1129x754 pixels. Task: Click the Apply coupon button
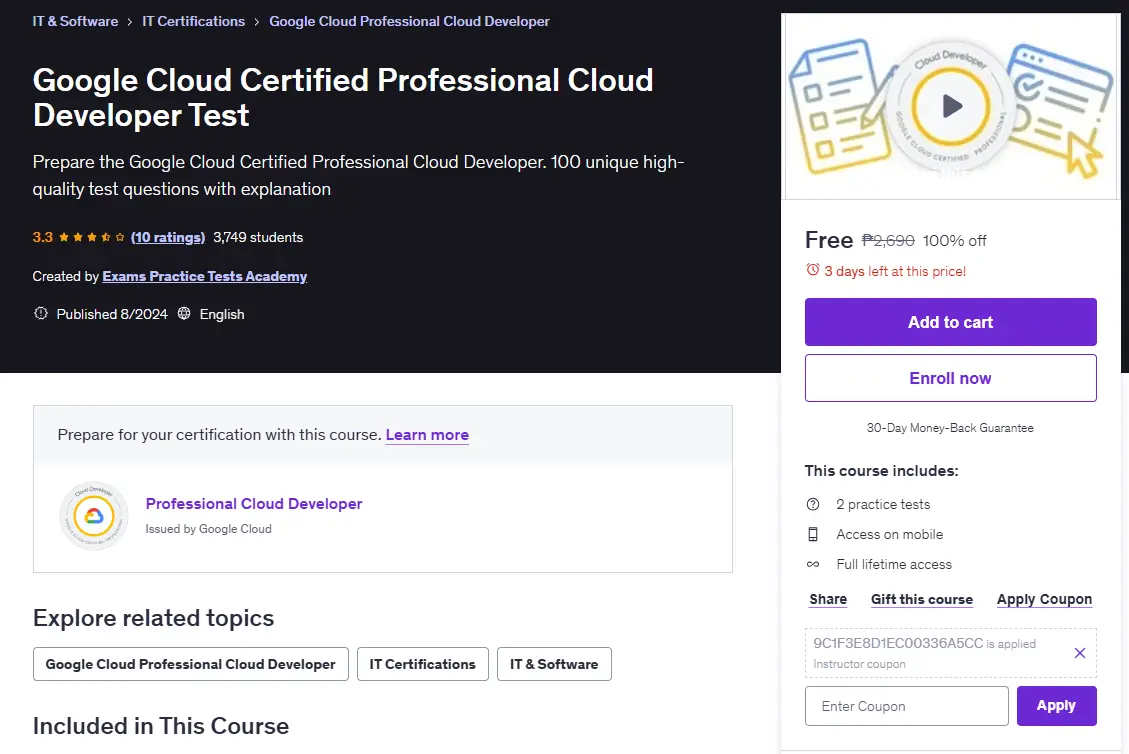click(1056, 706)
